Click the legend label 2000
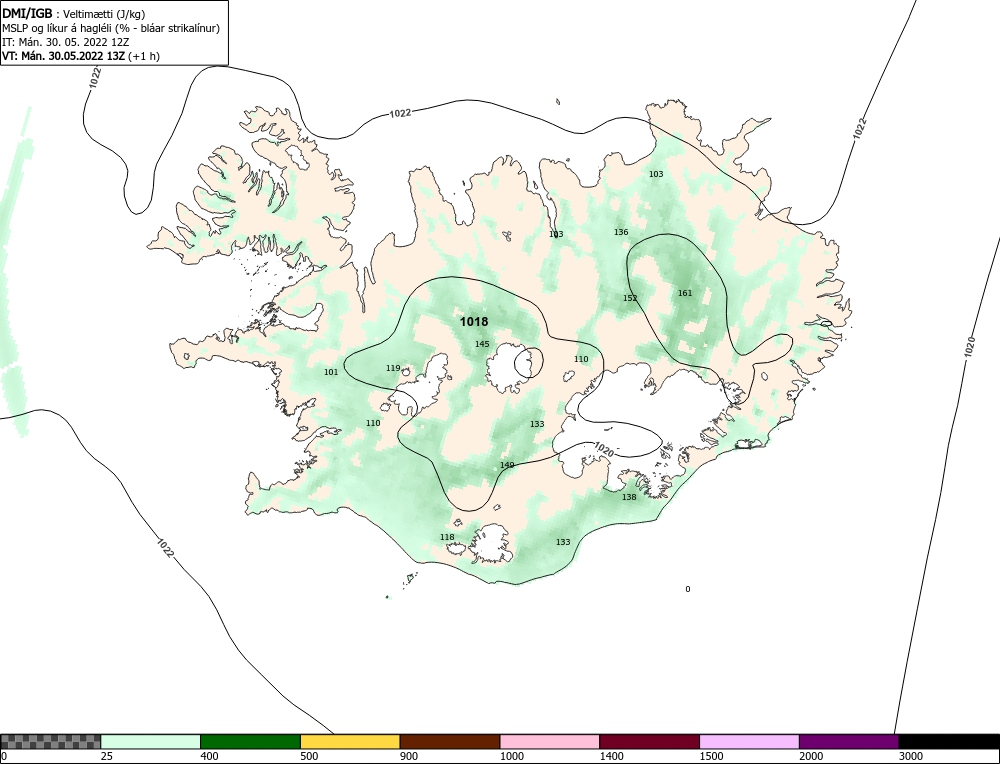Viewport: 1000px width, 764px height. tap(811, 756)
